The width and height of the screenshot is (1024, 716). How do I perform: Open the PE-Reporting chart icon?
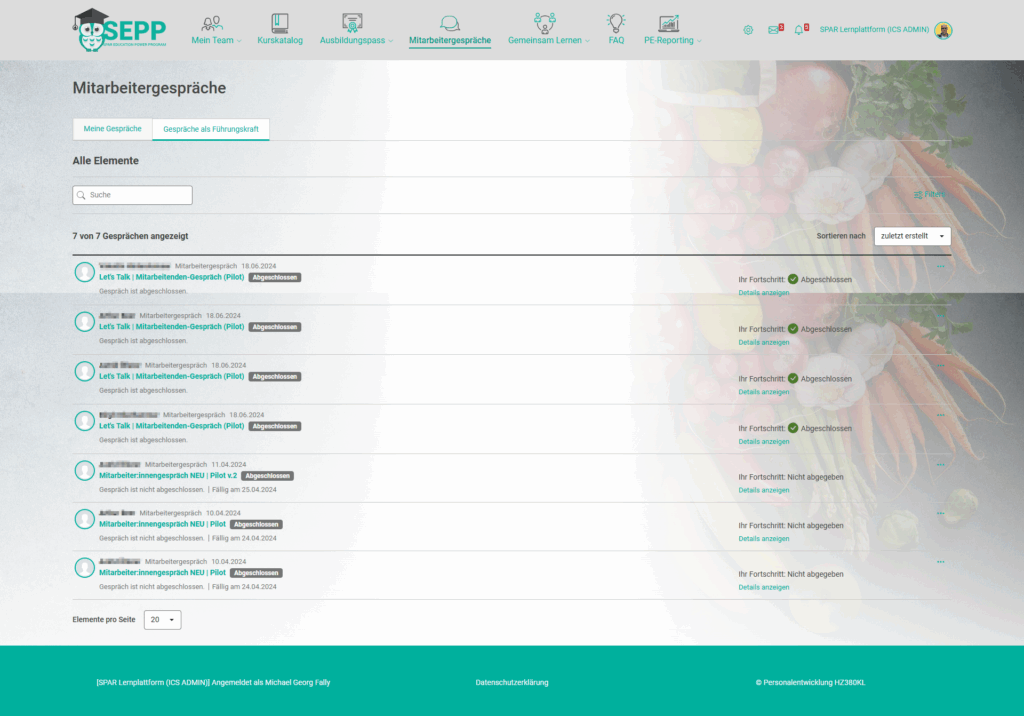click(671, 22)
